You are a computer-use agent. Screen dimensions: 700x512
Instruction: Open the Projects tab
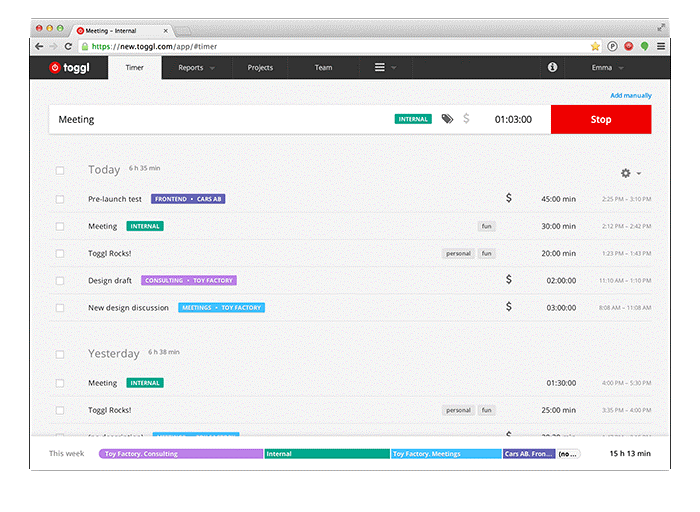coord(260,67)
